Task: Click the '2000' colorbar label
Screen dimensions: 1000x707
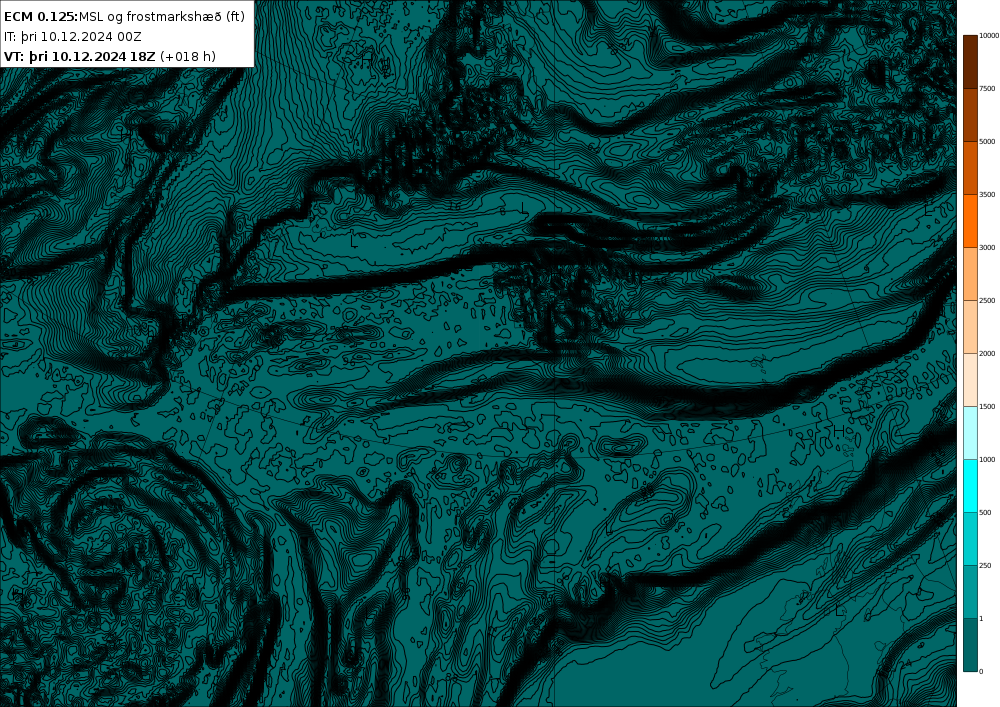Action: pyautogui.click(x=987, y=353)
